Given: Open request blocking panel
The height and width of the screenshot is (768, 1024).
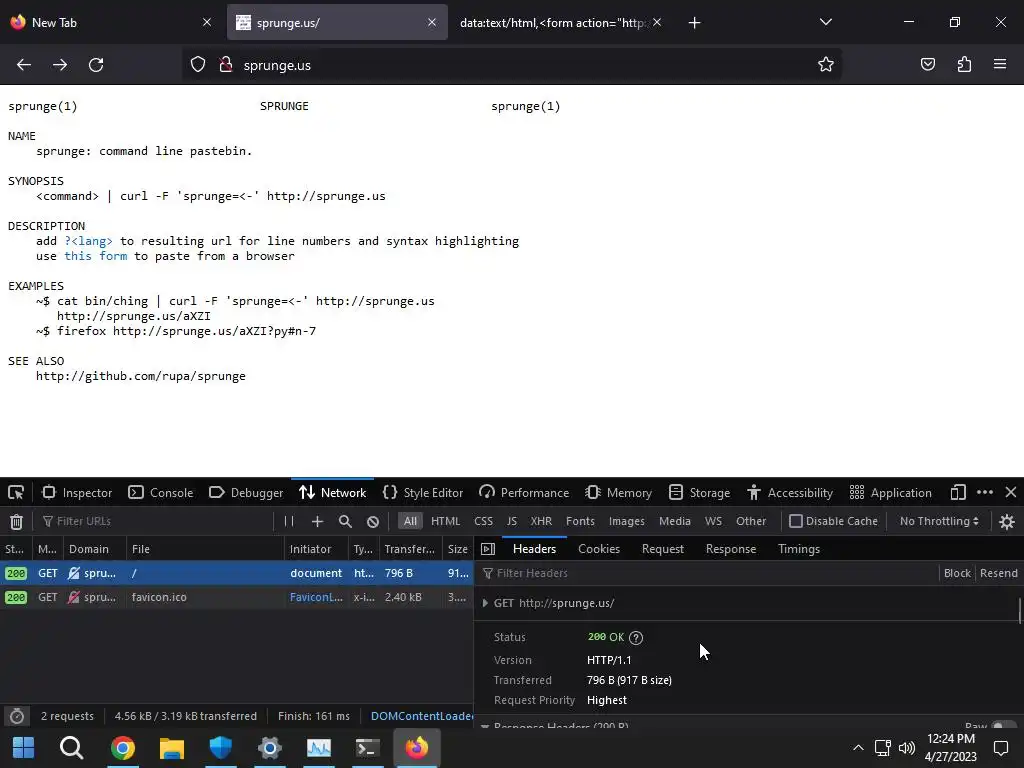Looking at the screenshot, I should point(373,521).
